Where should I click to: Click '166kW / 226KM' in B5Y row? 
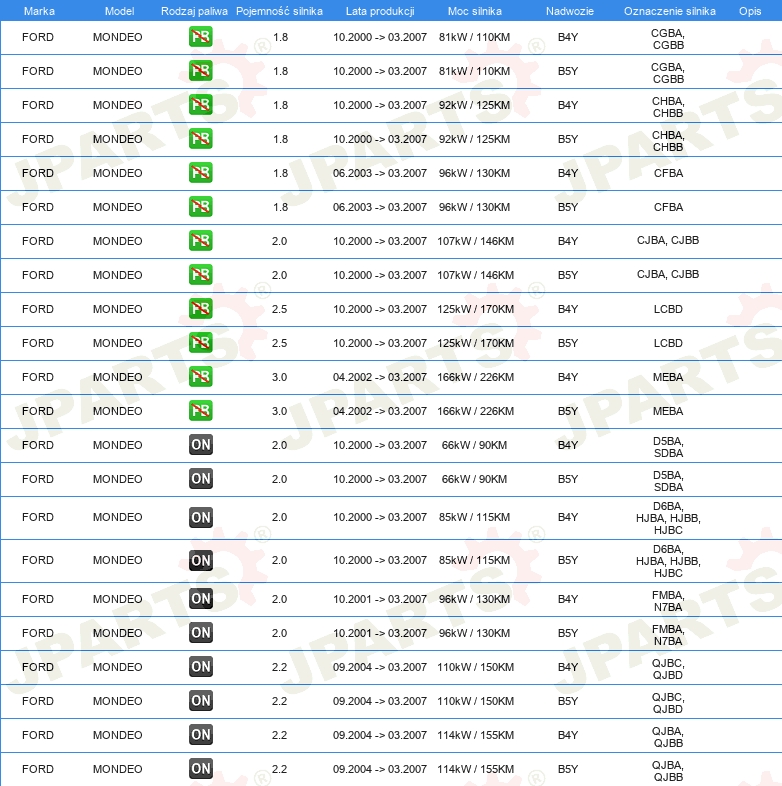pos(475,411)
